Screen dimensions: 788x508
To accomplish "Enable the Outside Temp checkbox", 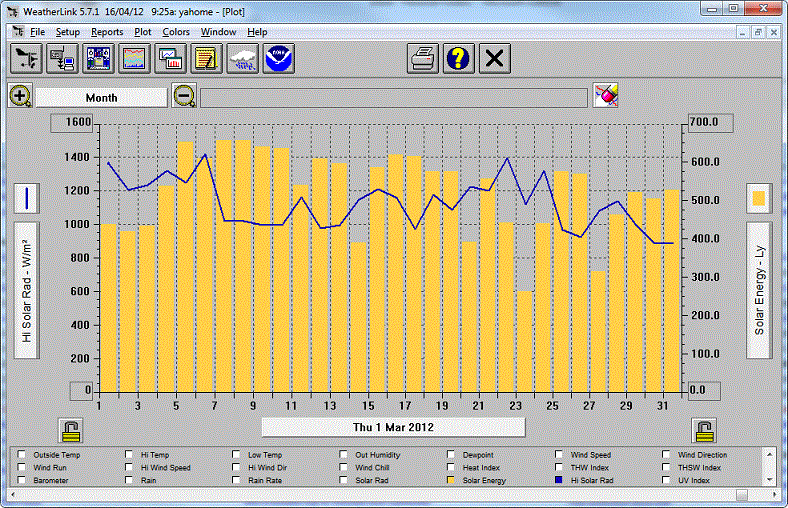I will pyautogui.click(x=22, y=455).
